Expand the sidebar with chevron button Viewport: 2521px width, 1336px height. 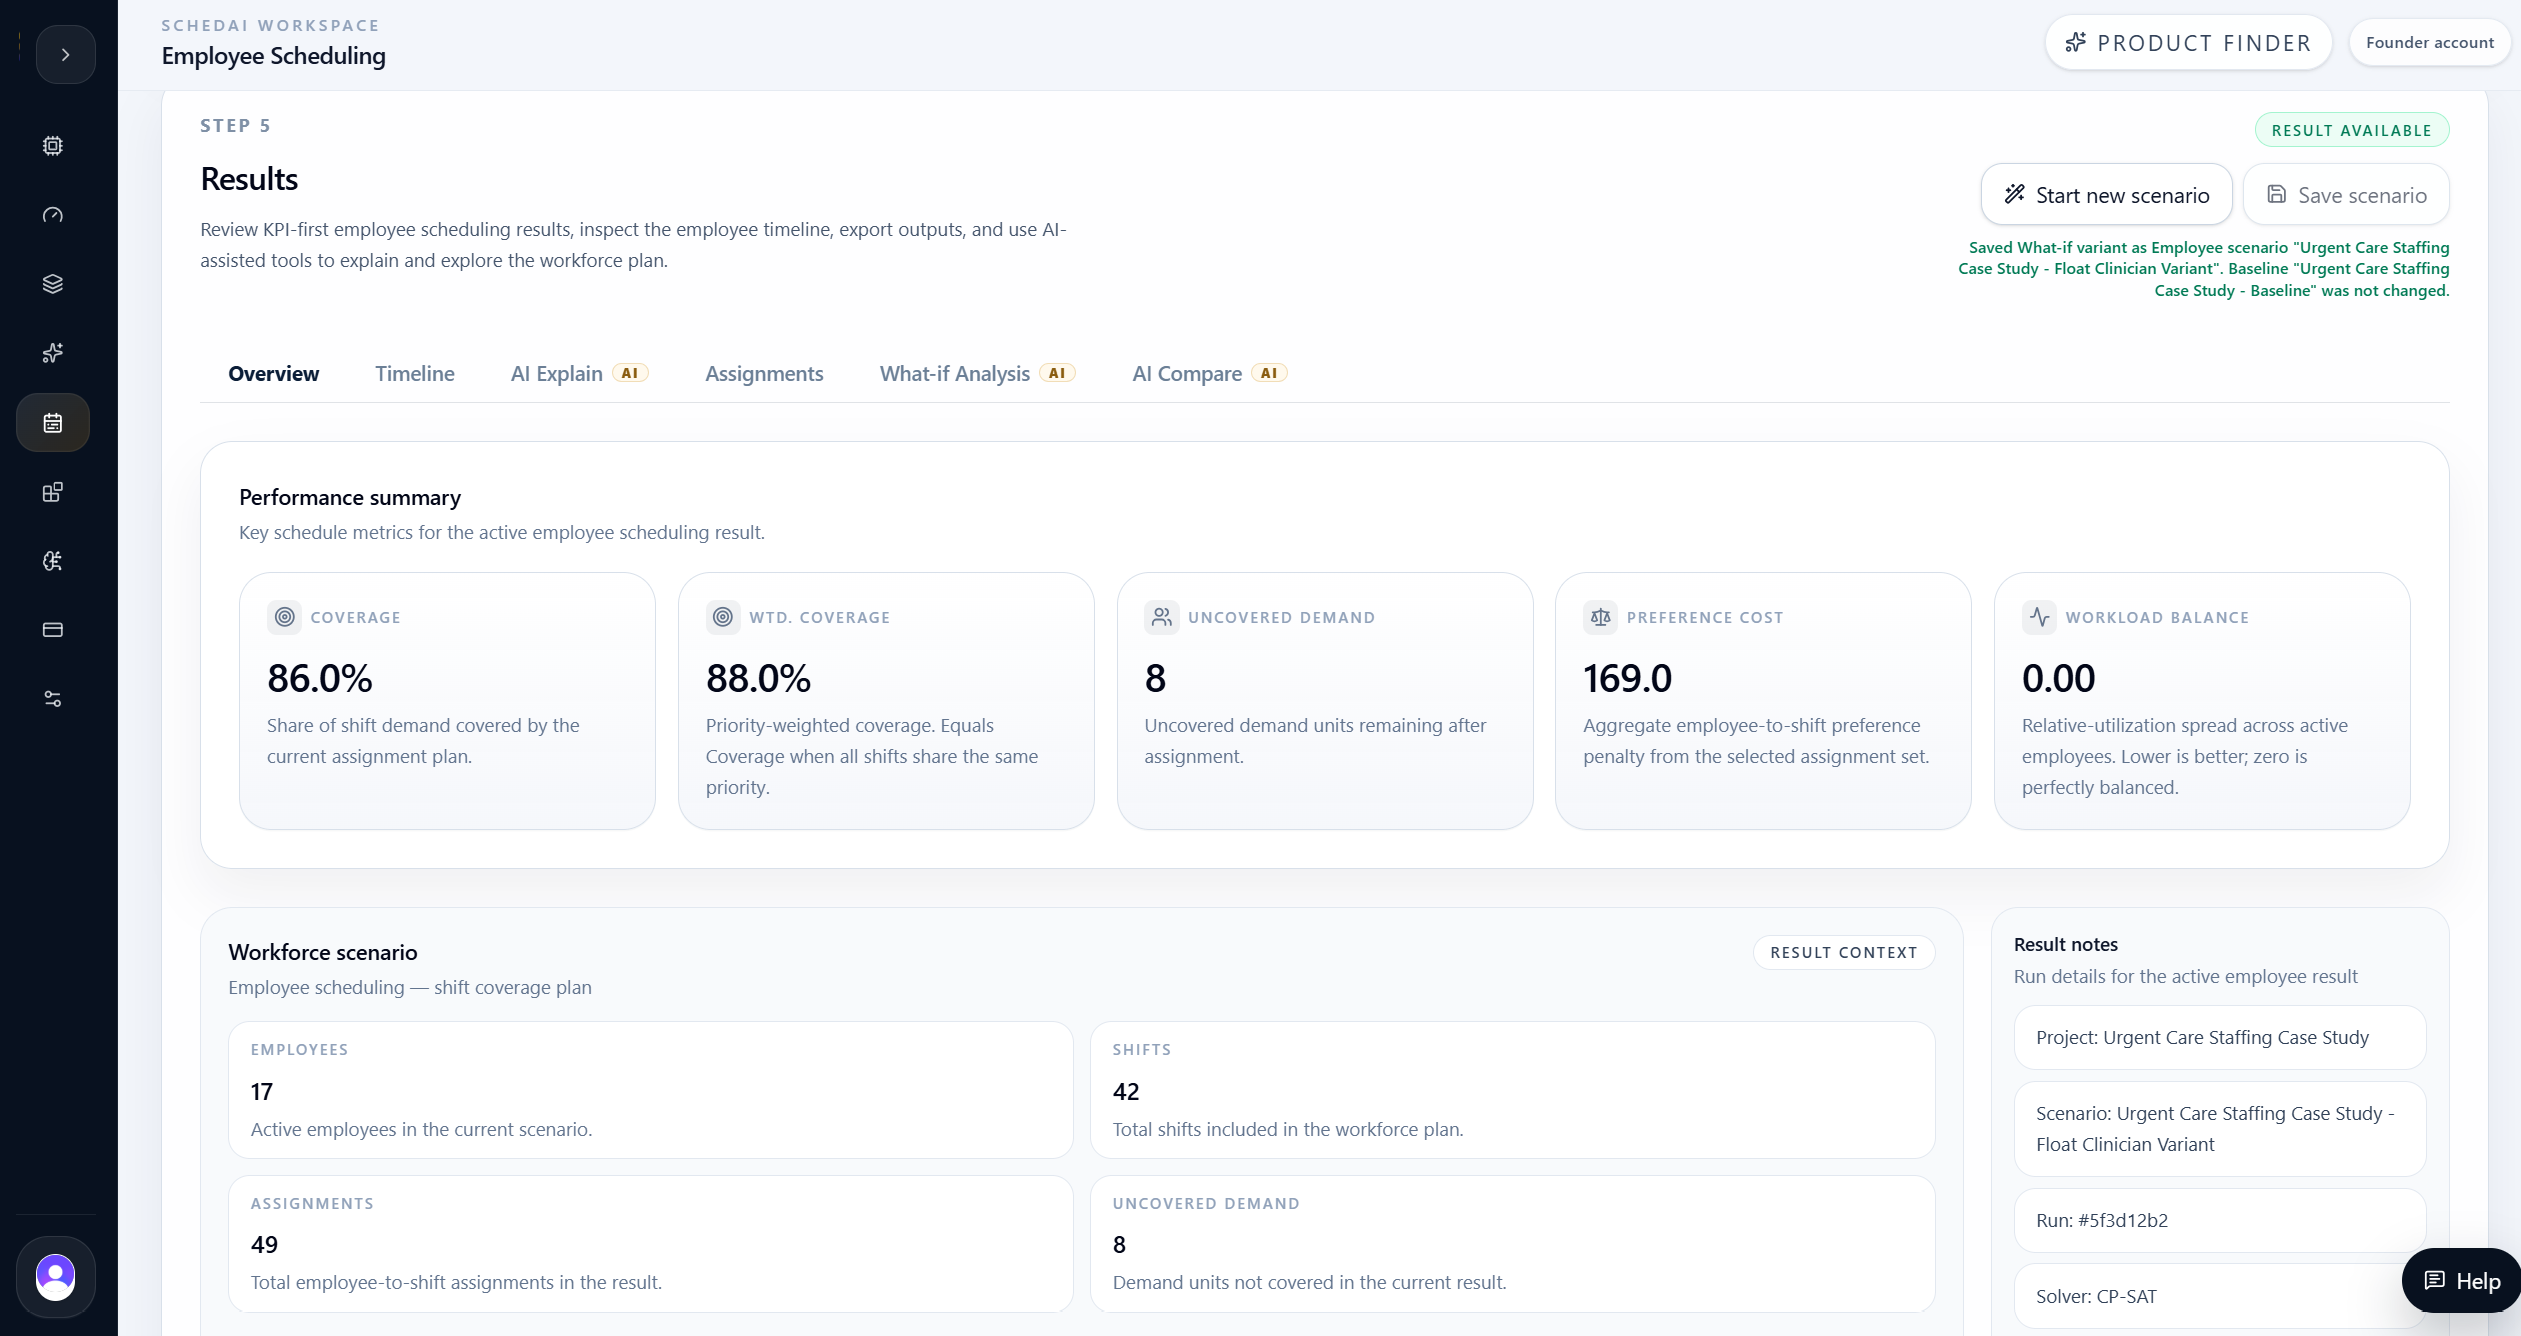[x=65, y=55]
